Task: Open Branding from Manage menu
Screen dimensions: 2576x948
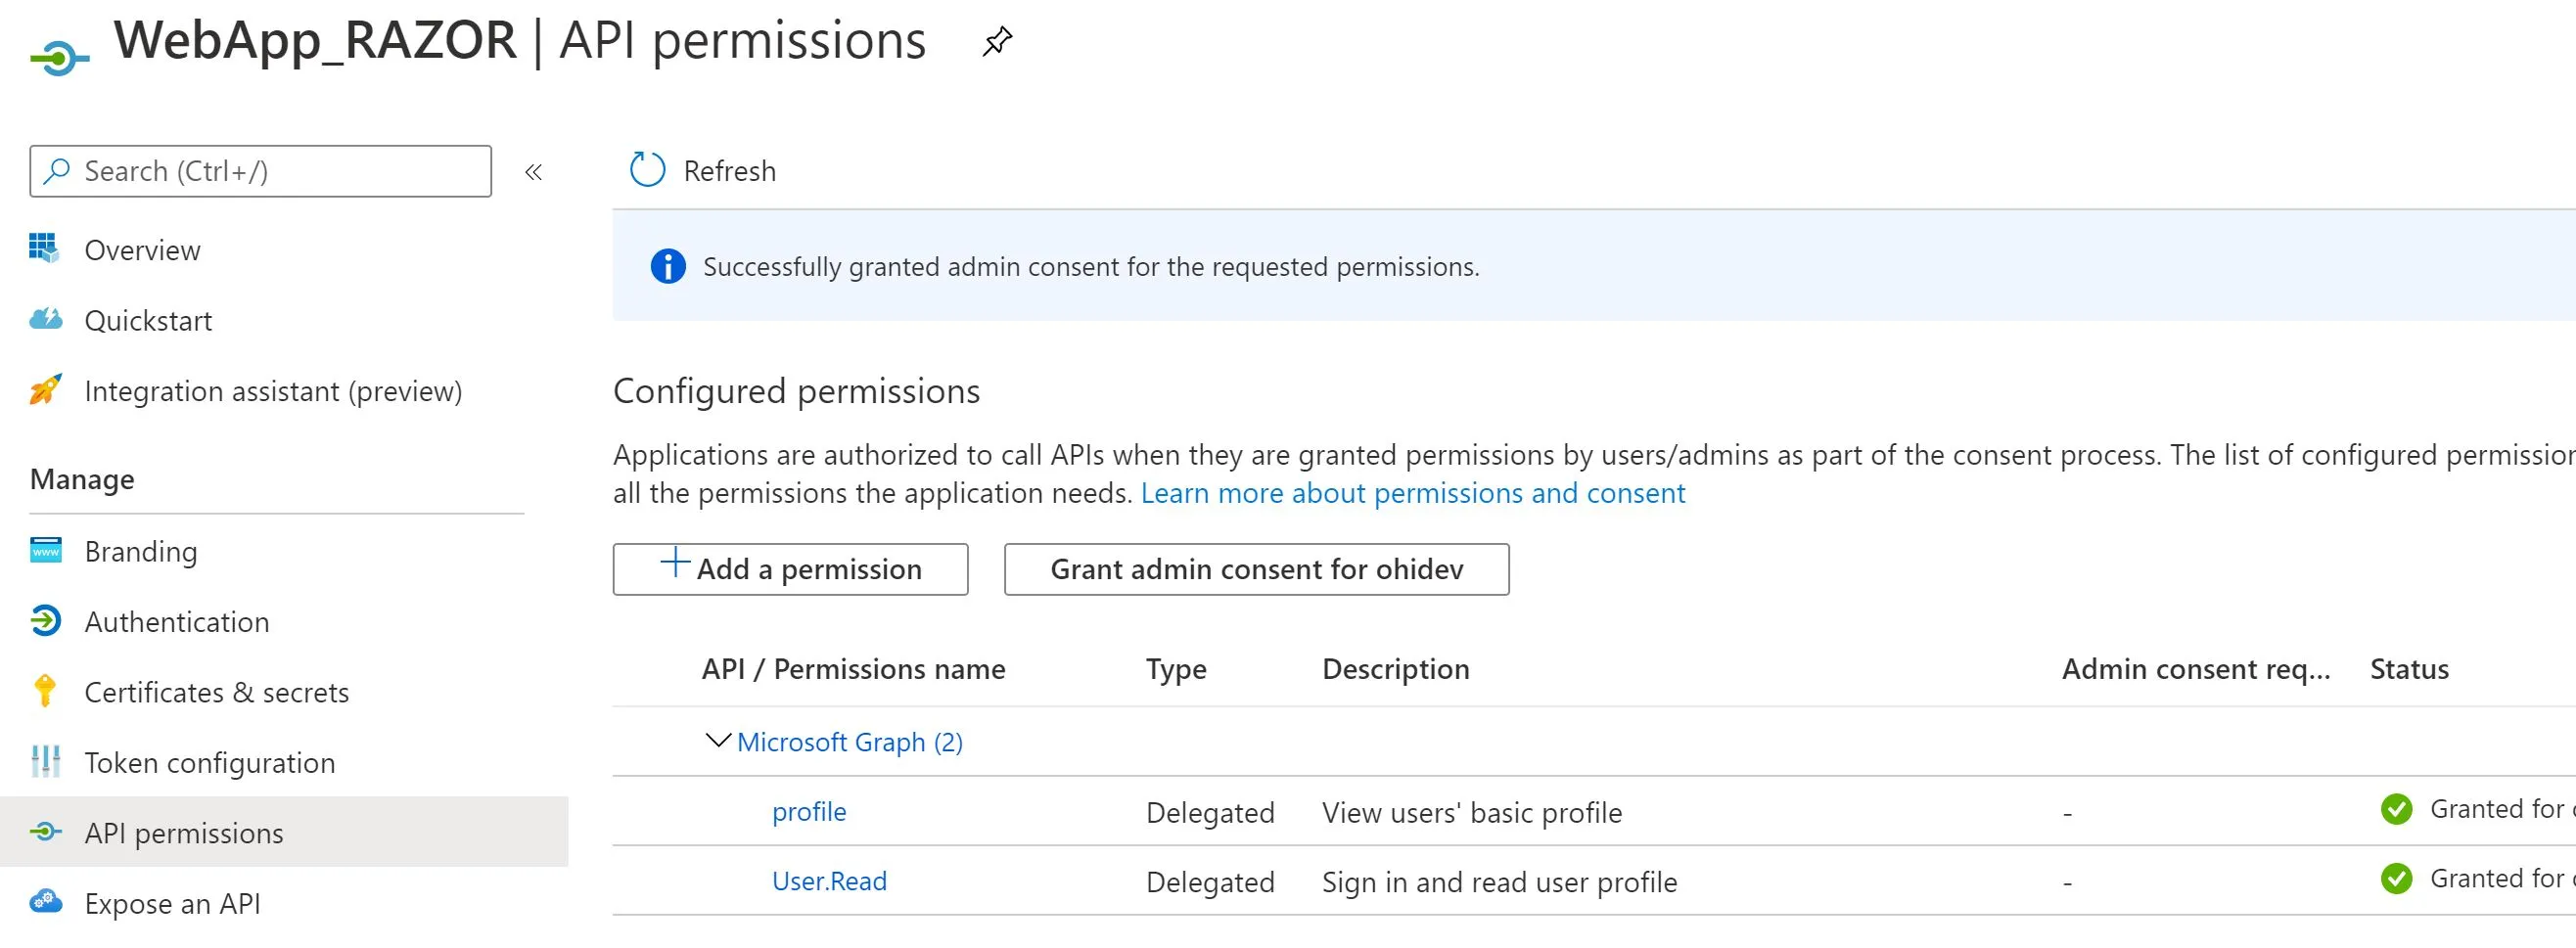Action: pos(141,552)
